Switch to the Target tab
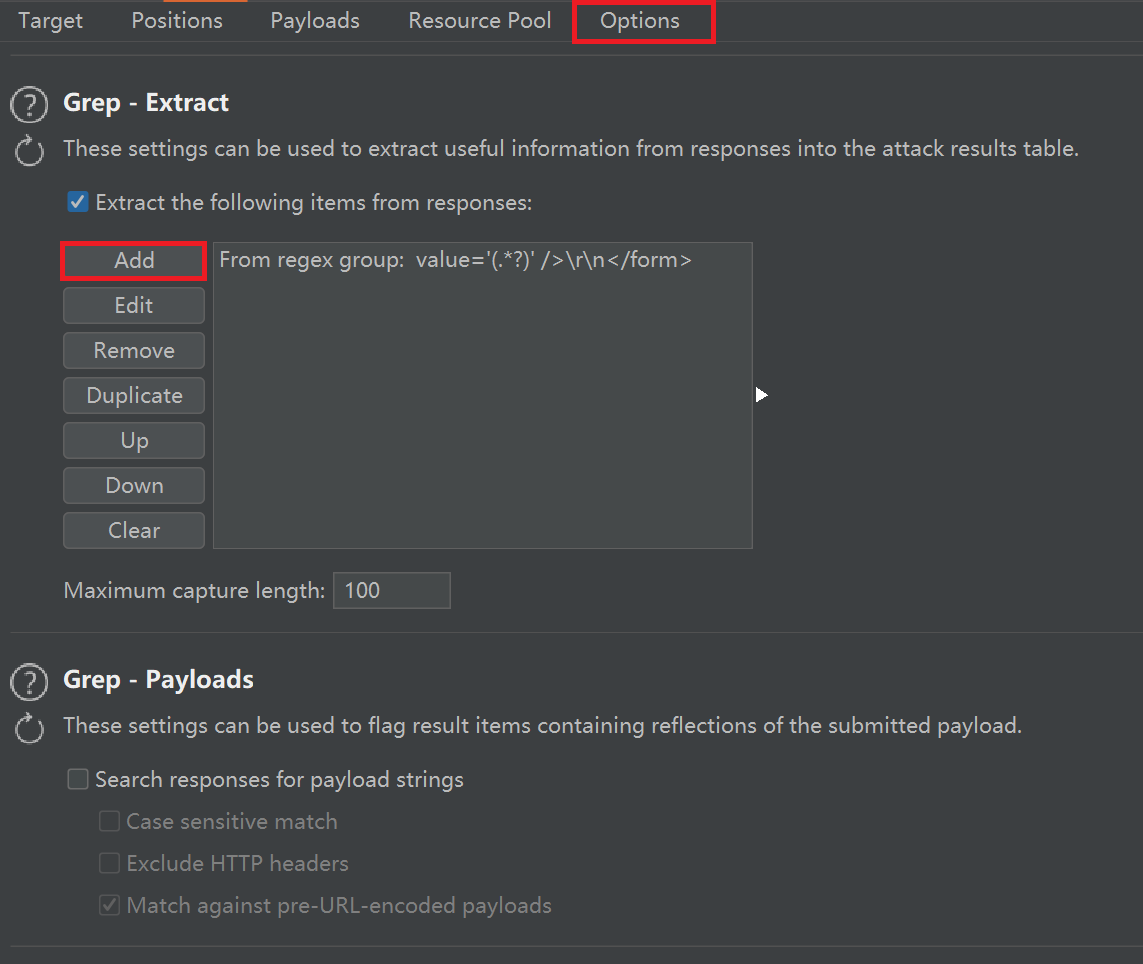The width and height of the screenshot is (1143, 964). coord(51,21)
